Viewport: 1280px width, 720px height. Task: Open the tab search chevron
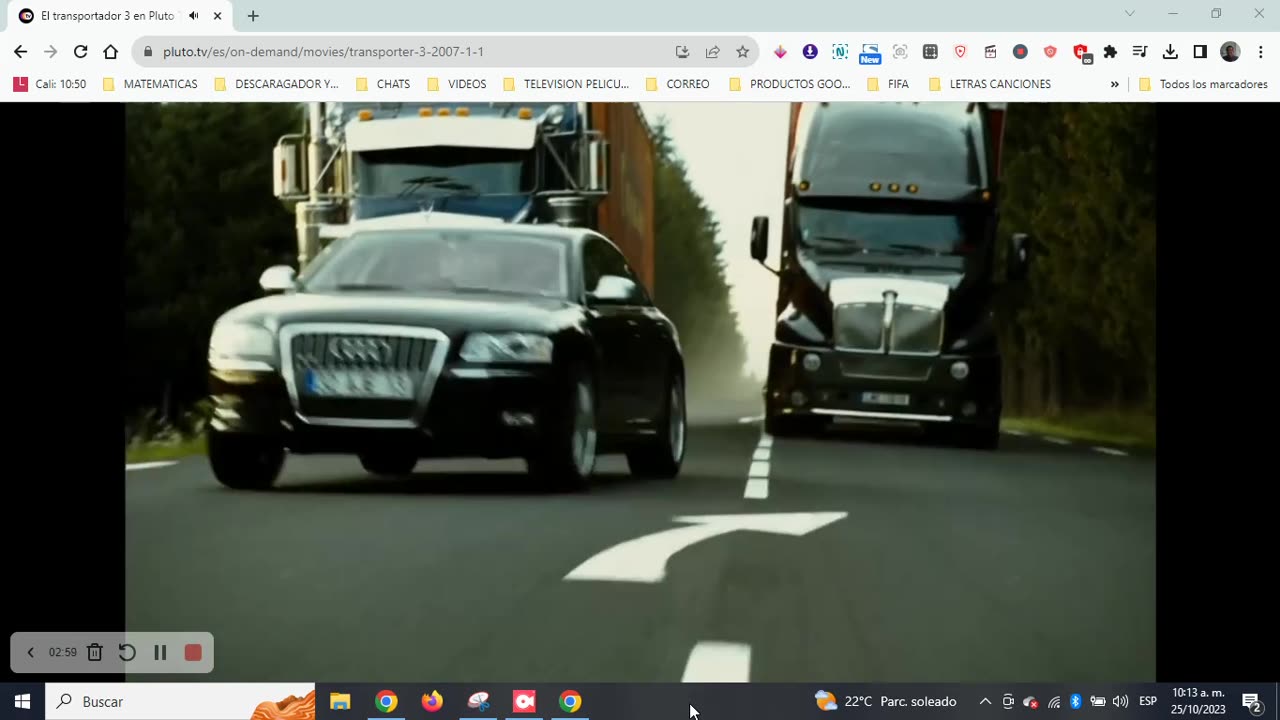tap(1130, 14)
